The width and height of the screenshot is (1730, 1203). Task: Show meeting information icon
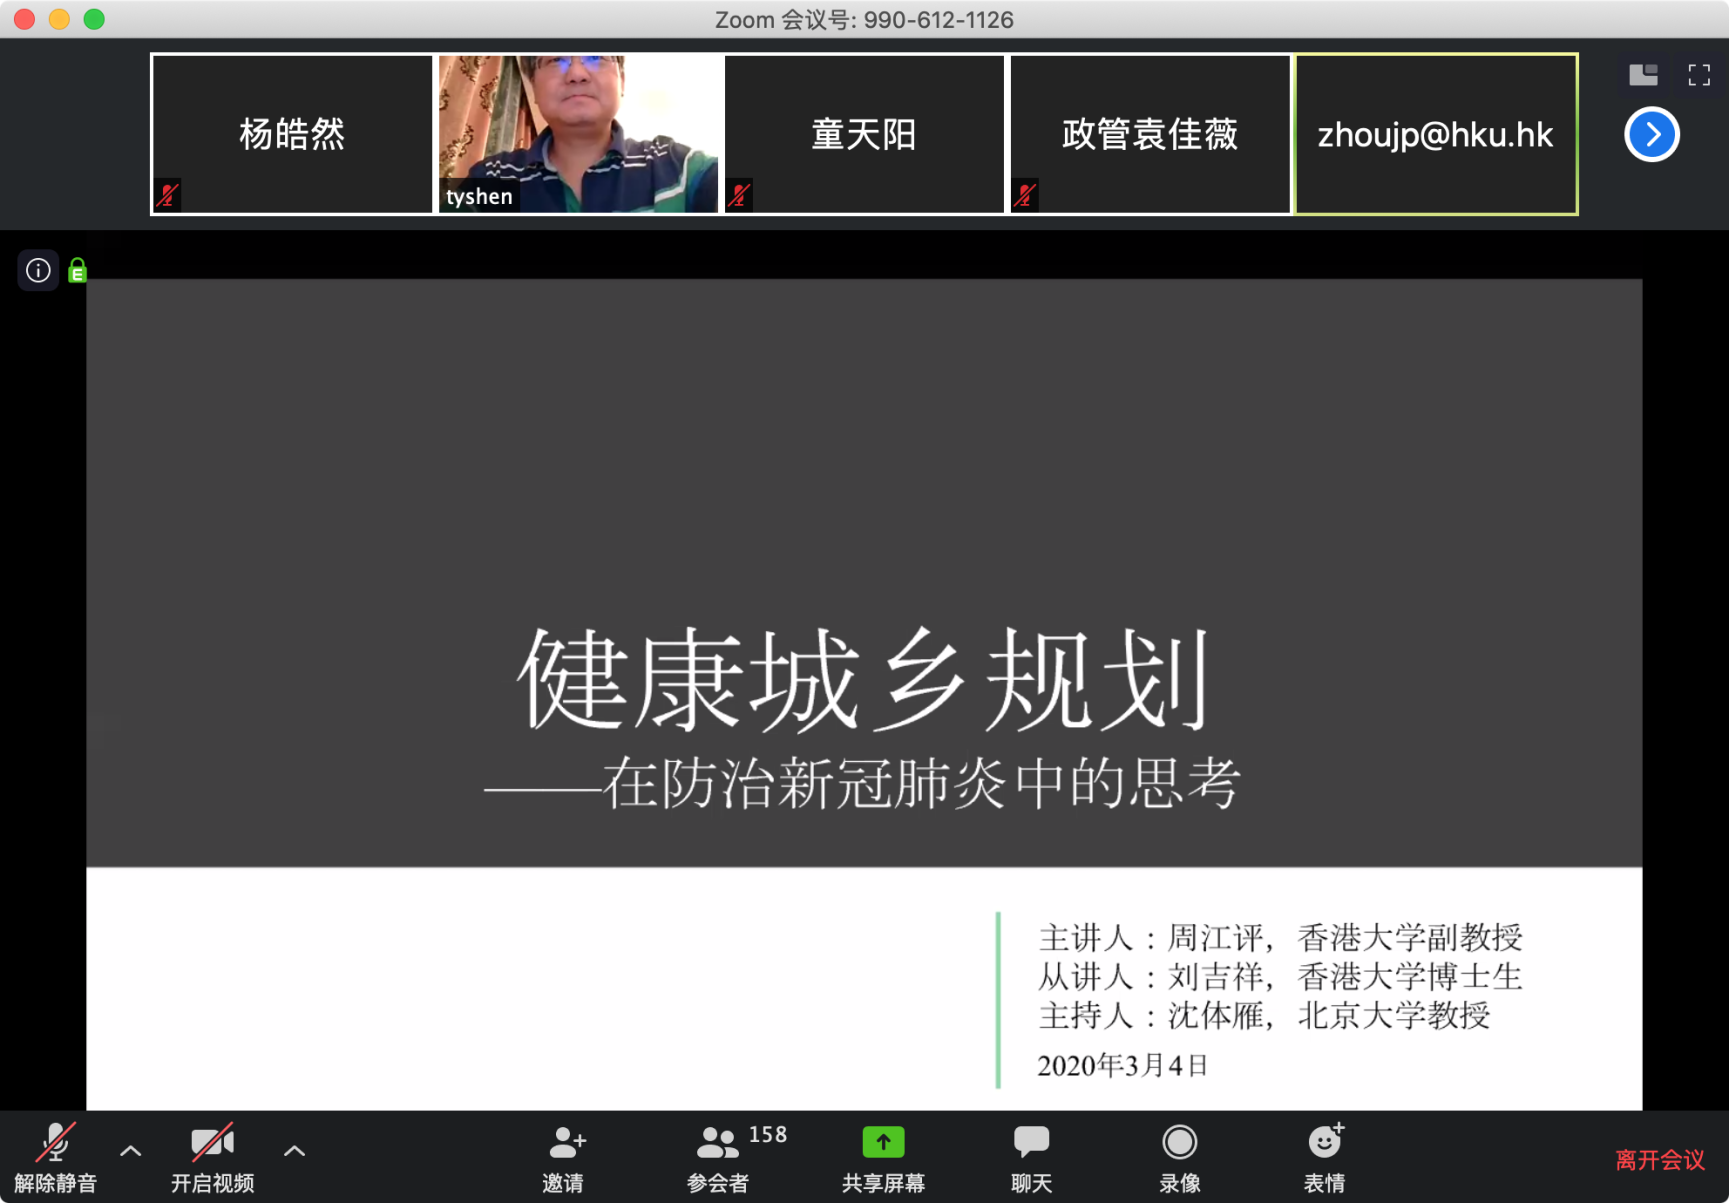(x=38, y=270)
